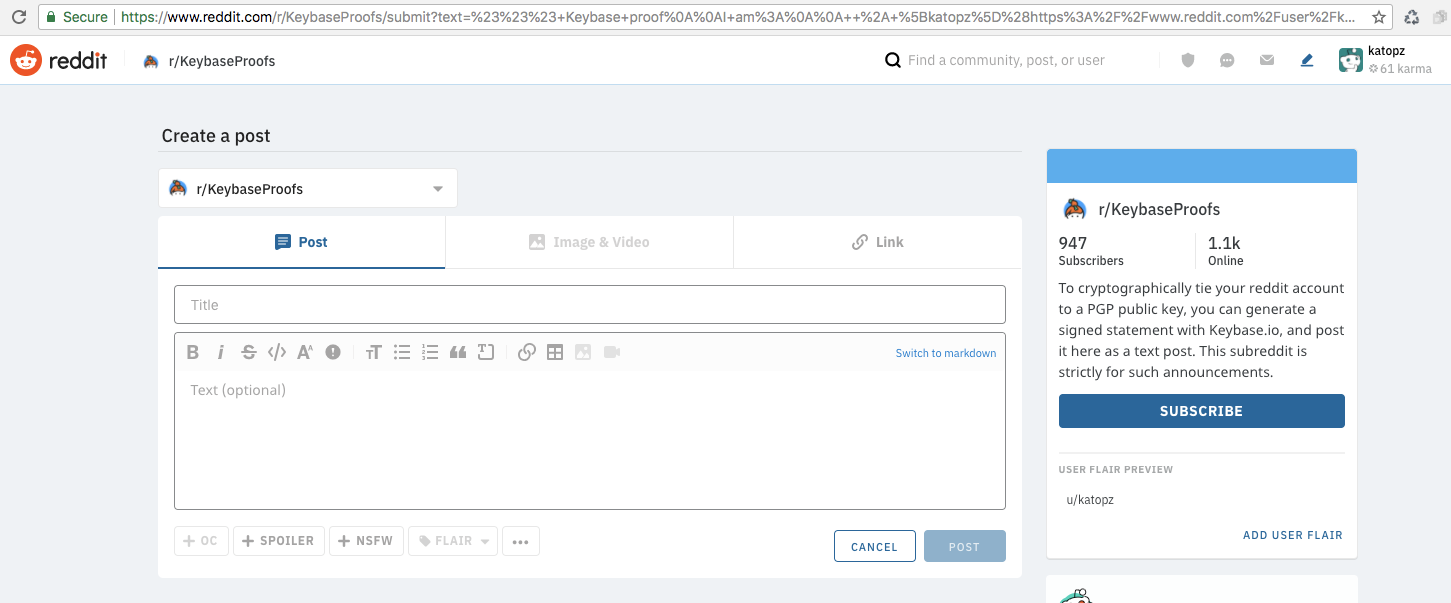Screen dimensions: 1451x603
Task: Click the u/katopz flair preview text
Action: 1090,499
